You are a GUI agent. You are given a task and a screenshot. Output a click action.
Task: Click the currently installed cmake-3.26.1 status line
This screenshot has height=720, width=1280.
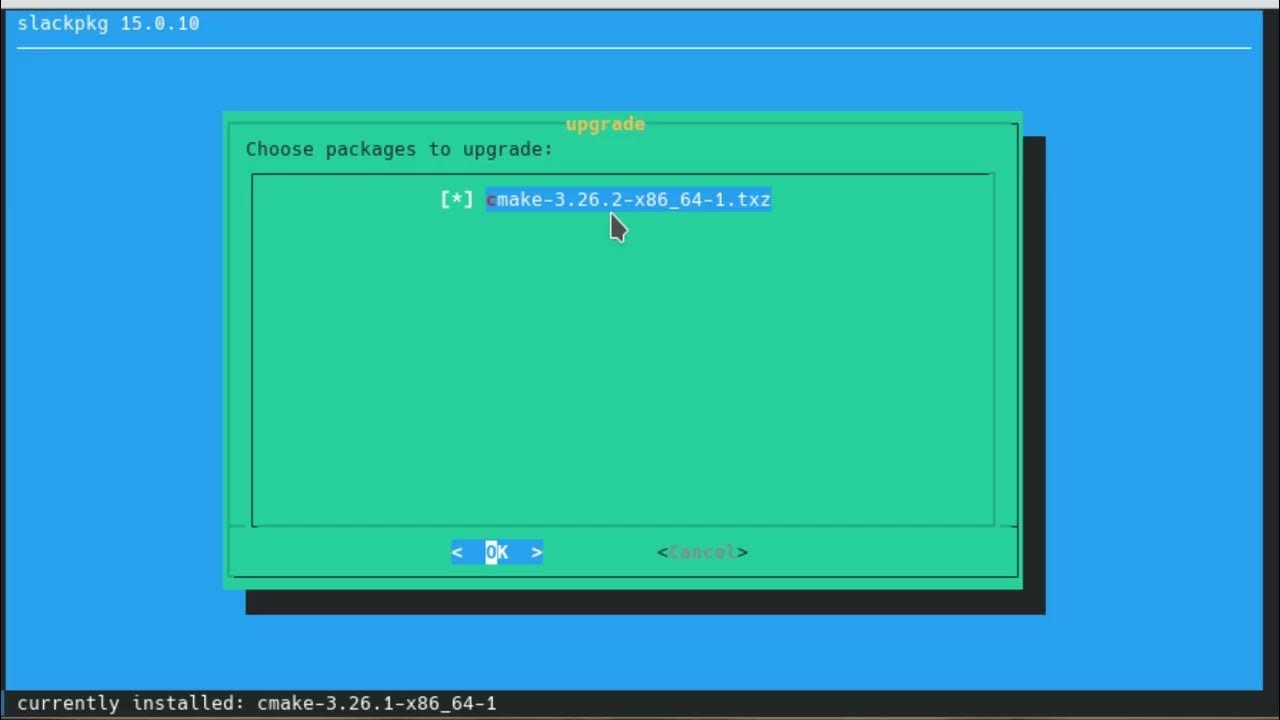tap(256, 703)
